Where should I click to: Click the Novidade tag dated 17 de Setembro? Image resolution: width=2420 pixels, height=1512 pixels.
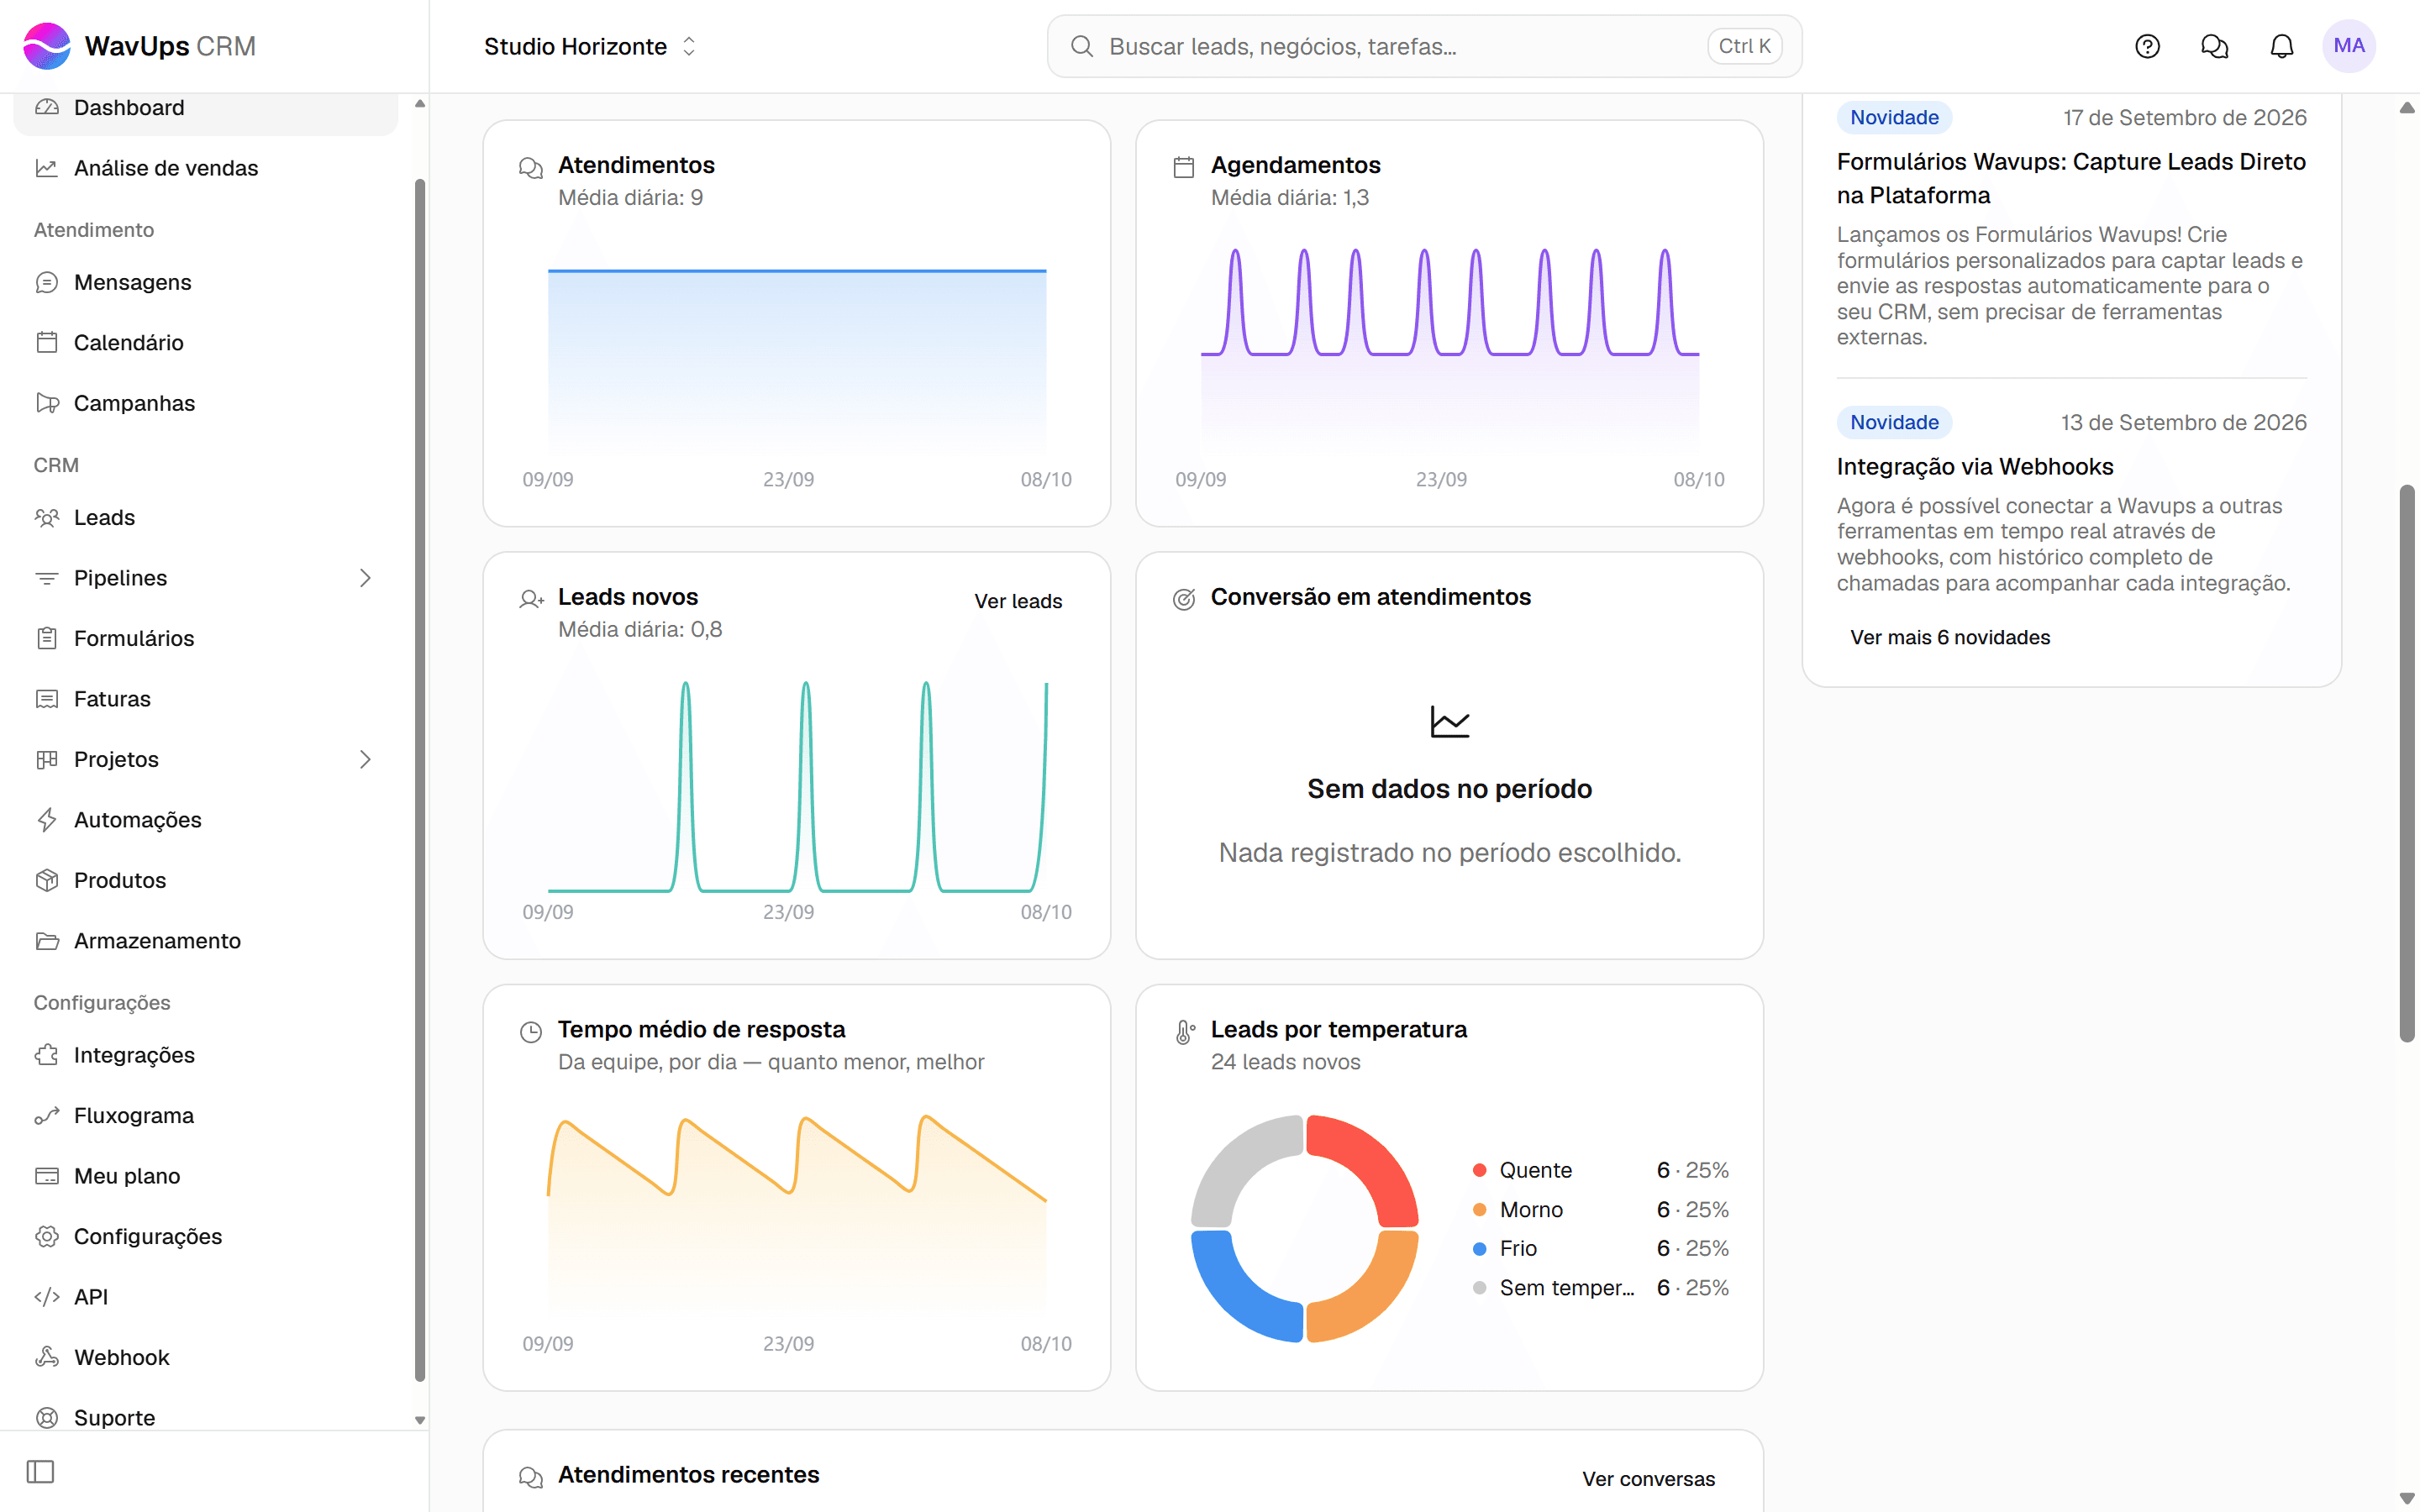1894,117
